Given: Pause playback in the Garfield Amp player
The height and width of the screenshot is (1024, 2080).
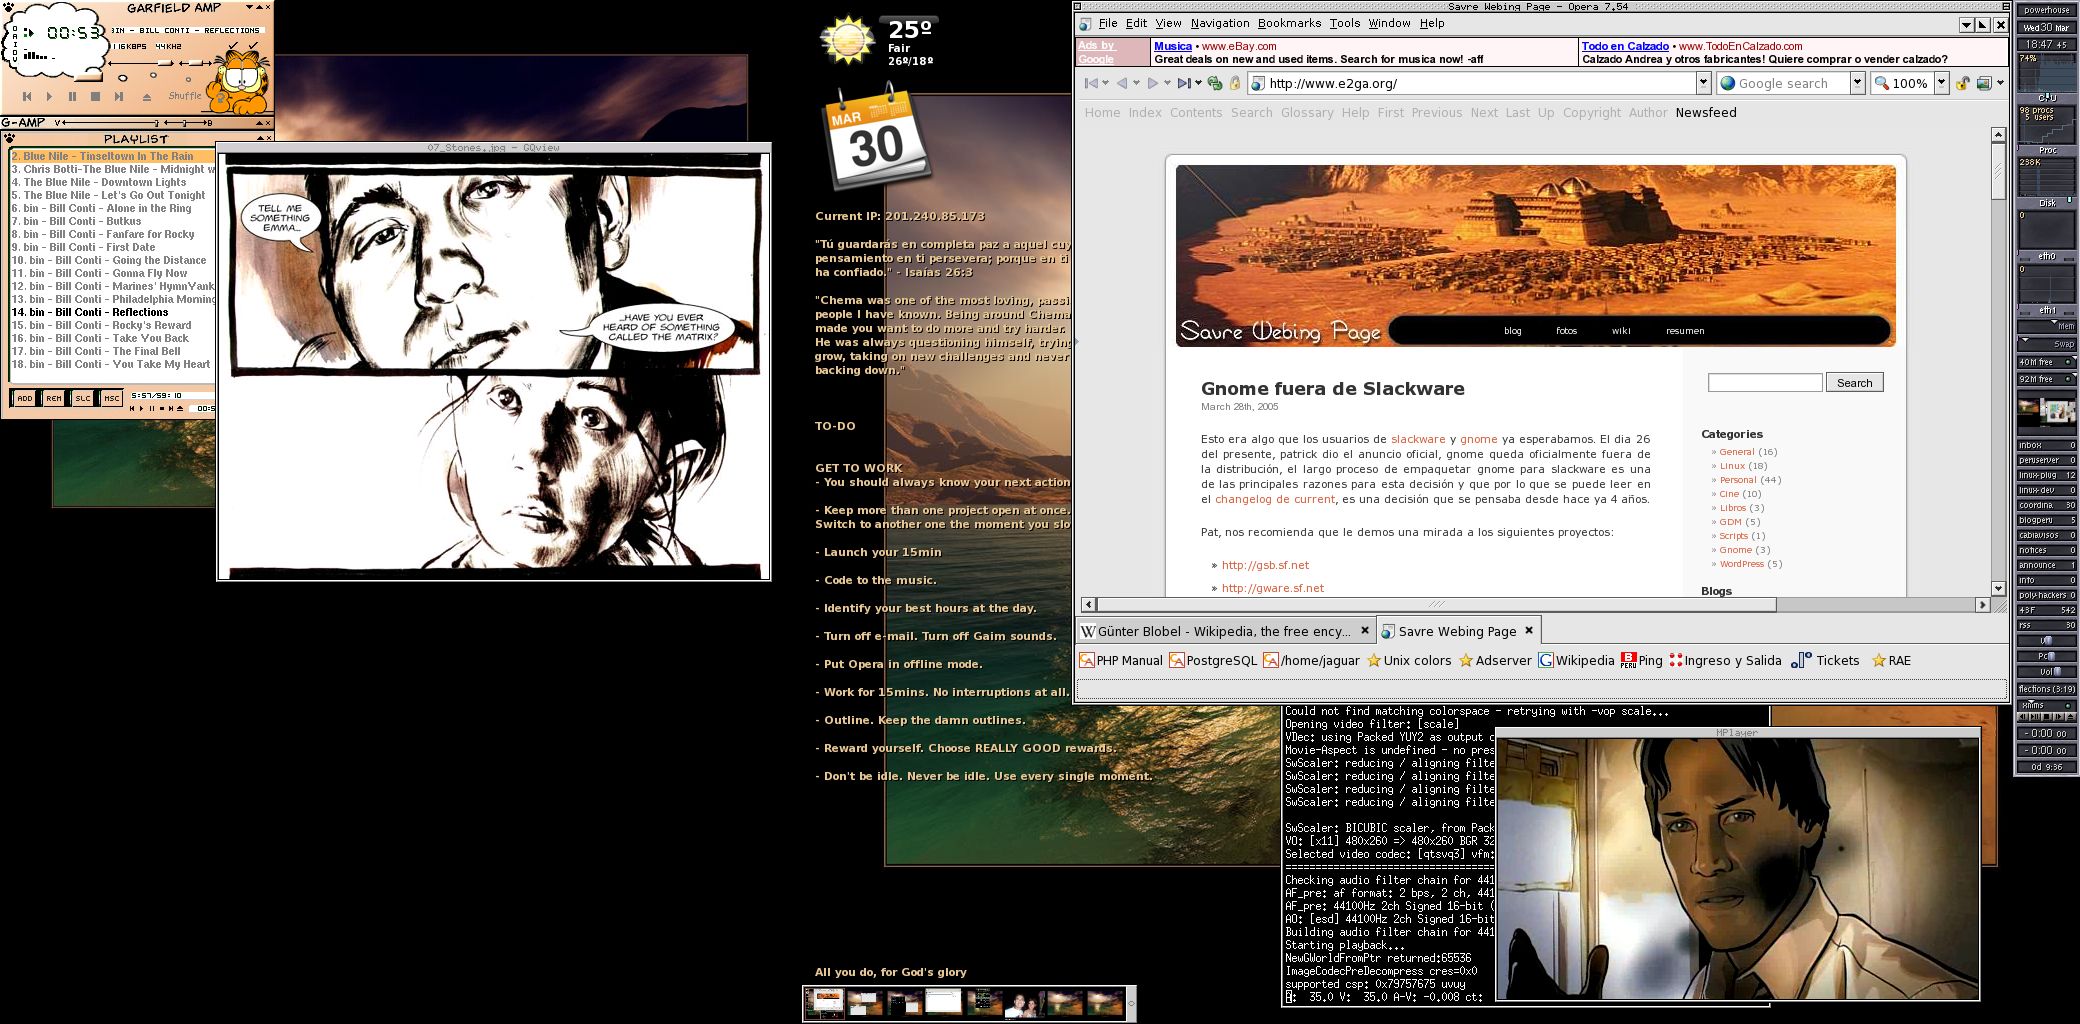Looking at the screenshot, I should [72, 97].
